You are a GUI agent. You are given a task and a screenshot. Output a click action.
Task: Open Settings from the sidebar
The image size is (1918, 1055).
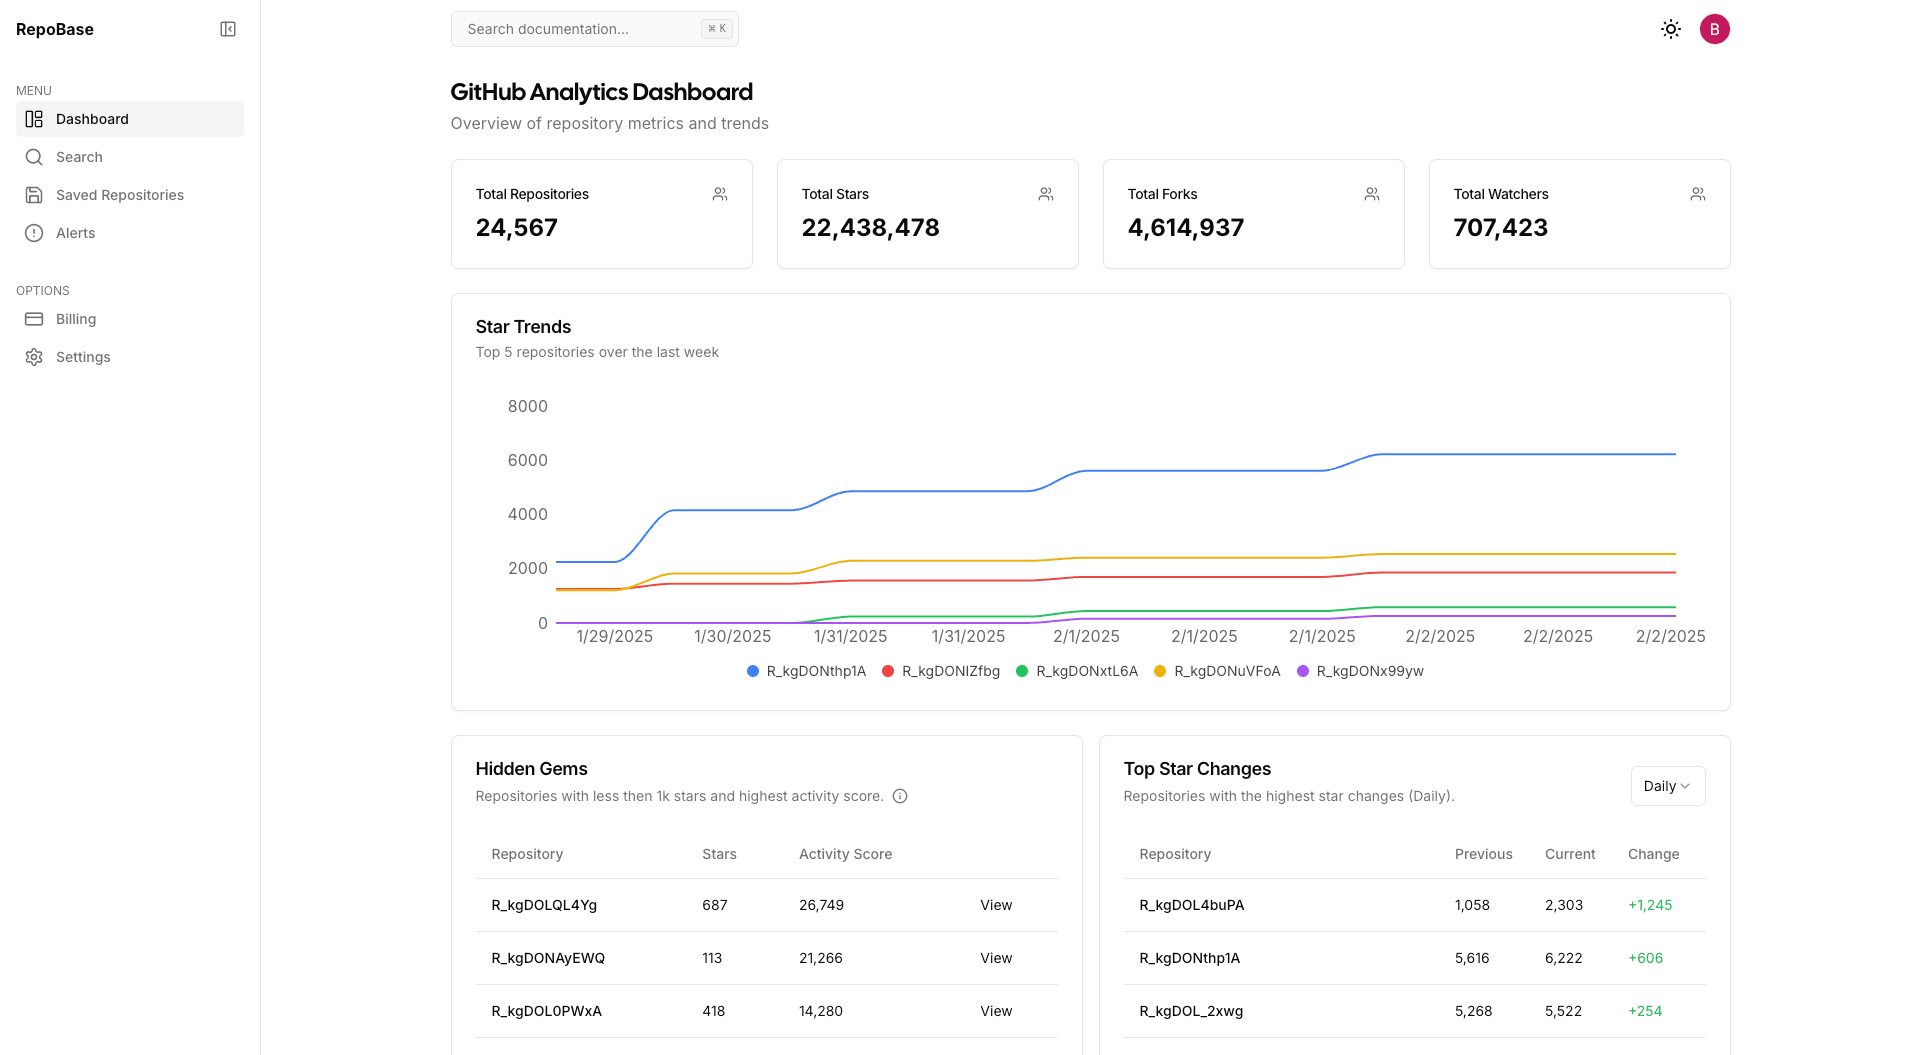coord(83,357)
